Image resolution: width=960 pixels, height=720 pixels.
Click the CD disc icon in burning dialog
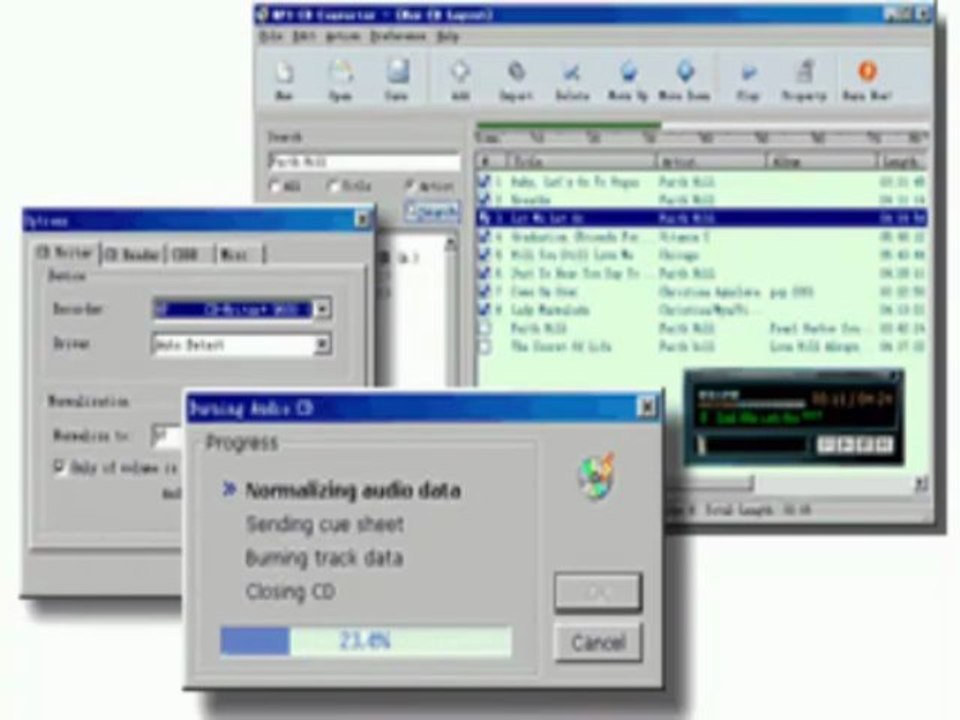(596, 476)
